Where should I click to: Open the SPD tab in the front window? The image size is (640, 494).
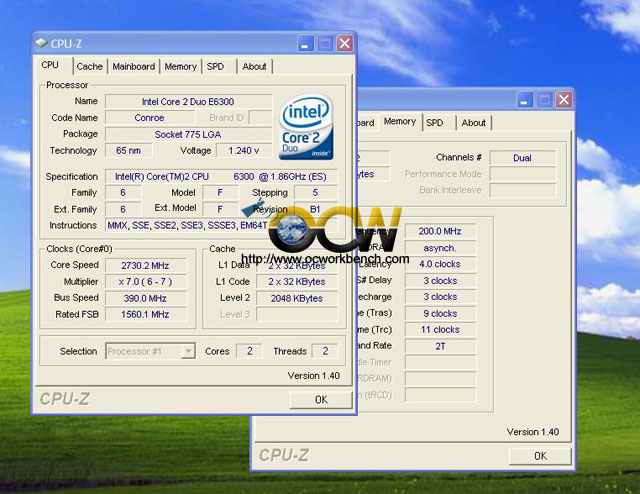coord(215,67)
